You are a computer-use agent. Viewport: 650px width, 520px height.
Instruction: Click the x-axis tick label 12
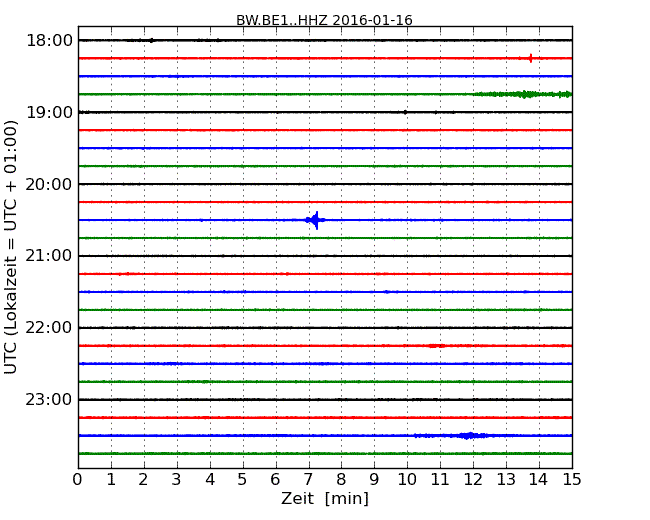[x=473, y=479]
